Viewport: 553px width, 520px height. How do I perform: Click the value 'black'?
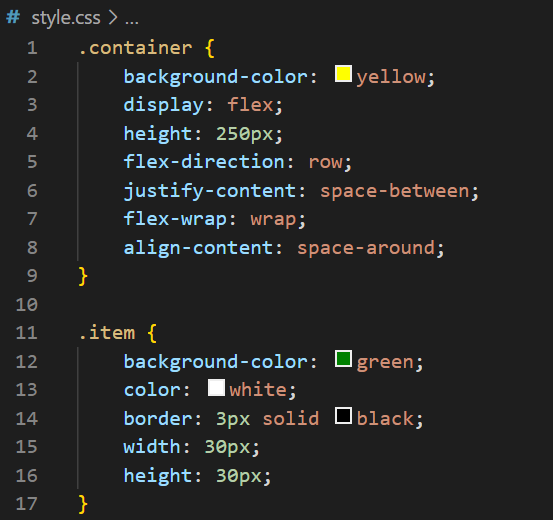pos(385,419)
